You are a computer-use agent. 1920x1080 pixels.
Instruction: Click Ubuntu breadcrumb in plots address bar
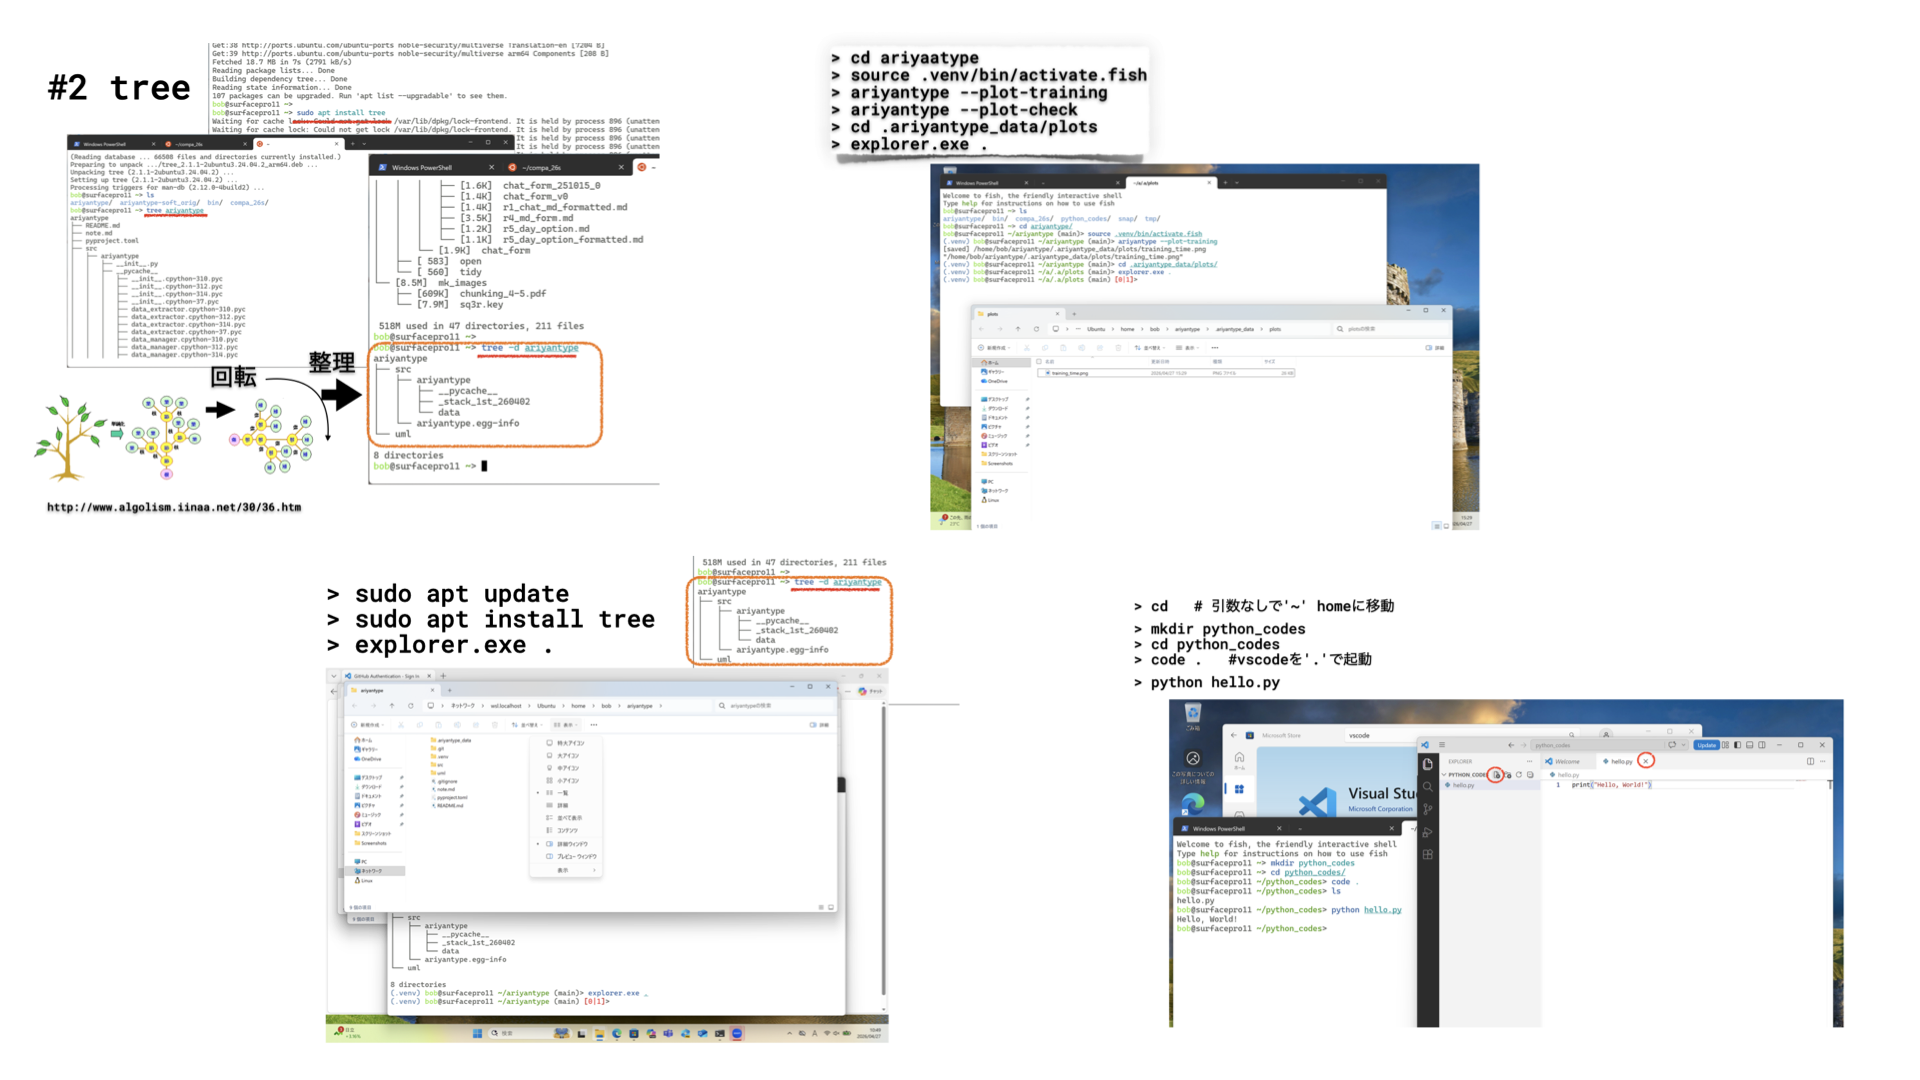(1096, 329)
